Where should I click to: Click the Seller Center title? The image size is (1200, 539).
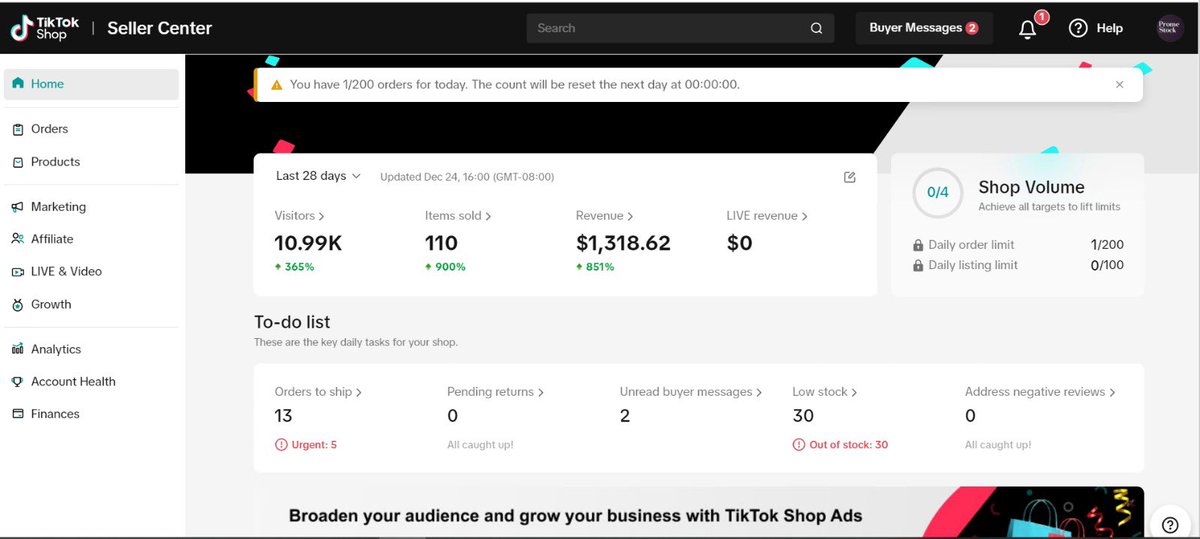click(x=160, y=28)
